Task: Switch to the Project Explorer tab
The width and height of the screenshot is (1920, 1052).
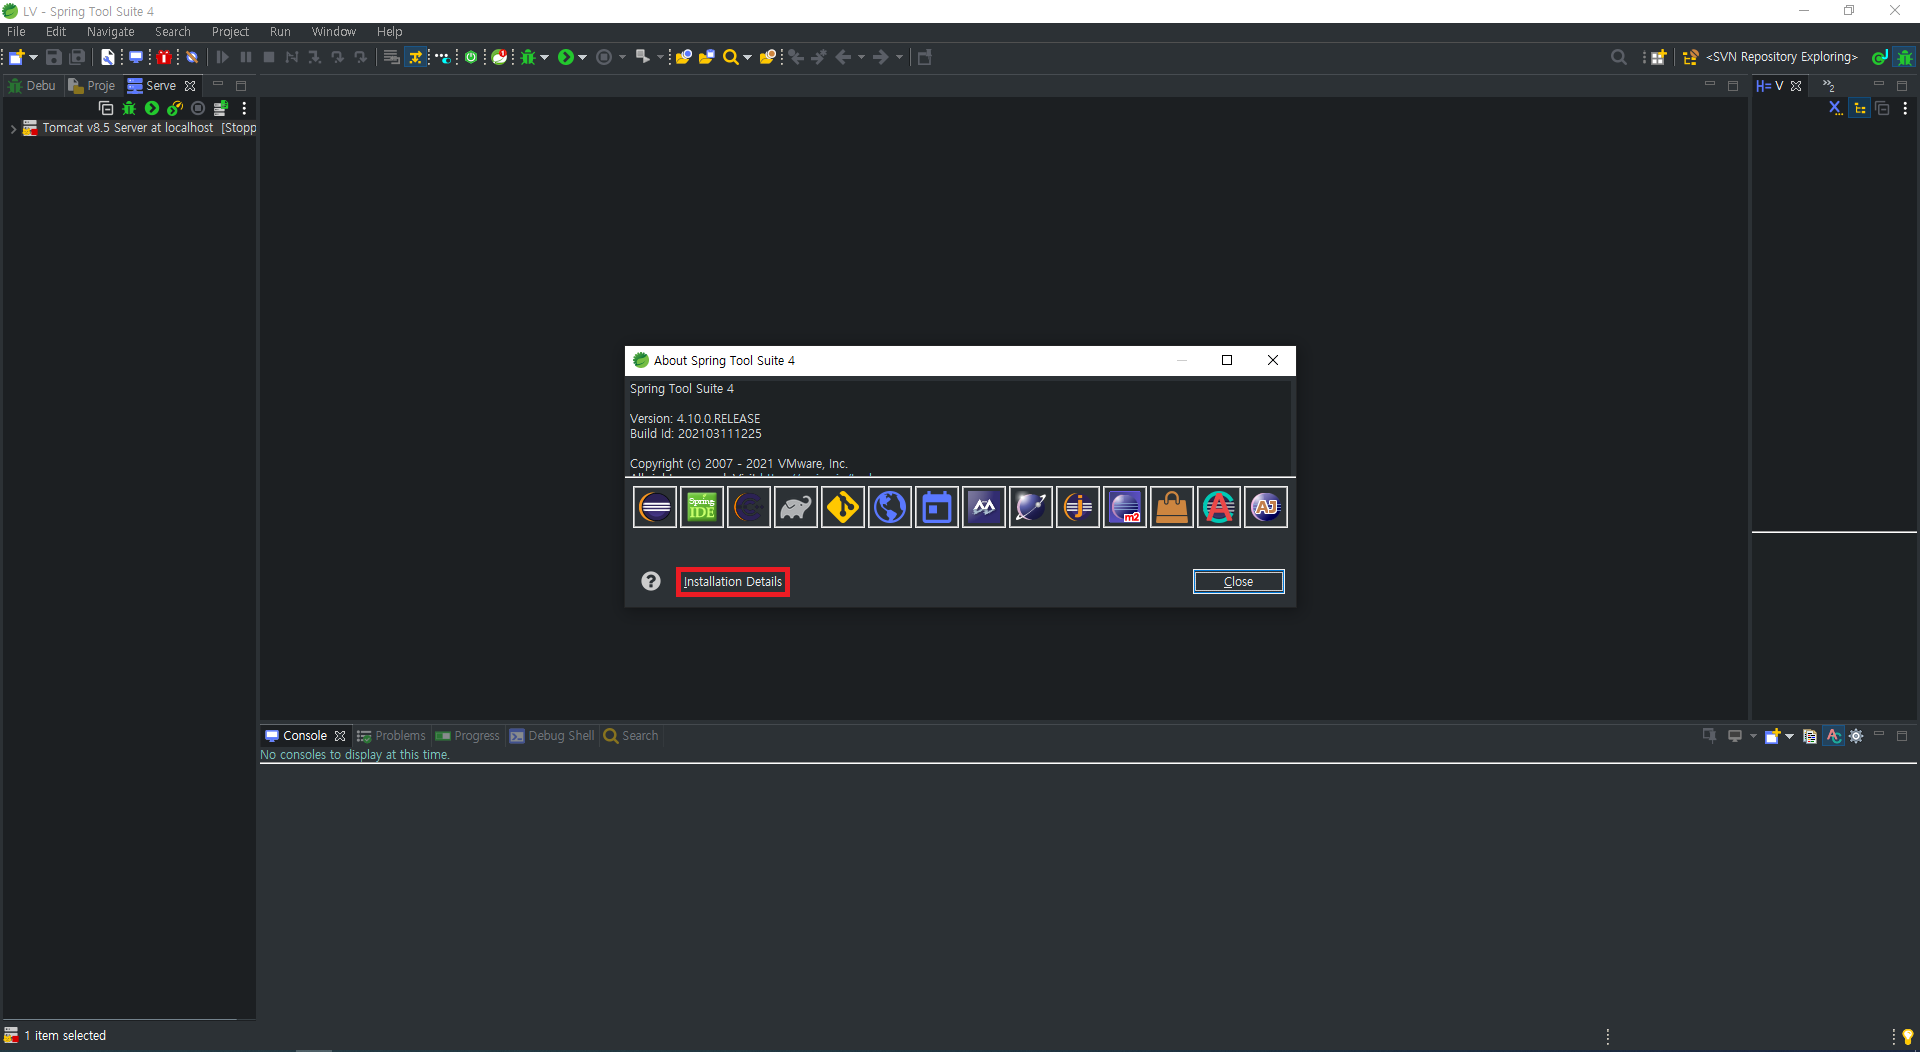Action: pyautogui.click(x=92, y=86)
